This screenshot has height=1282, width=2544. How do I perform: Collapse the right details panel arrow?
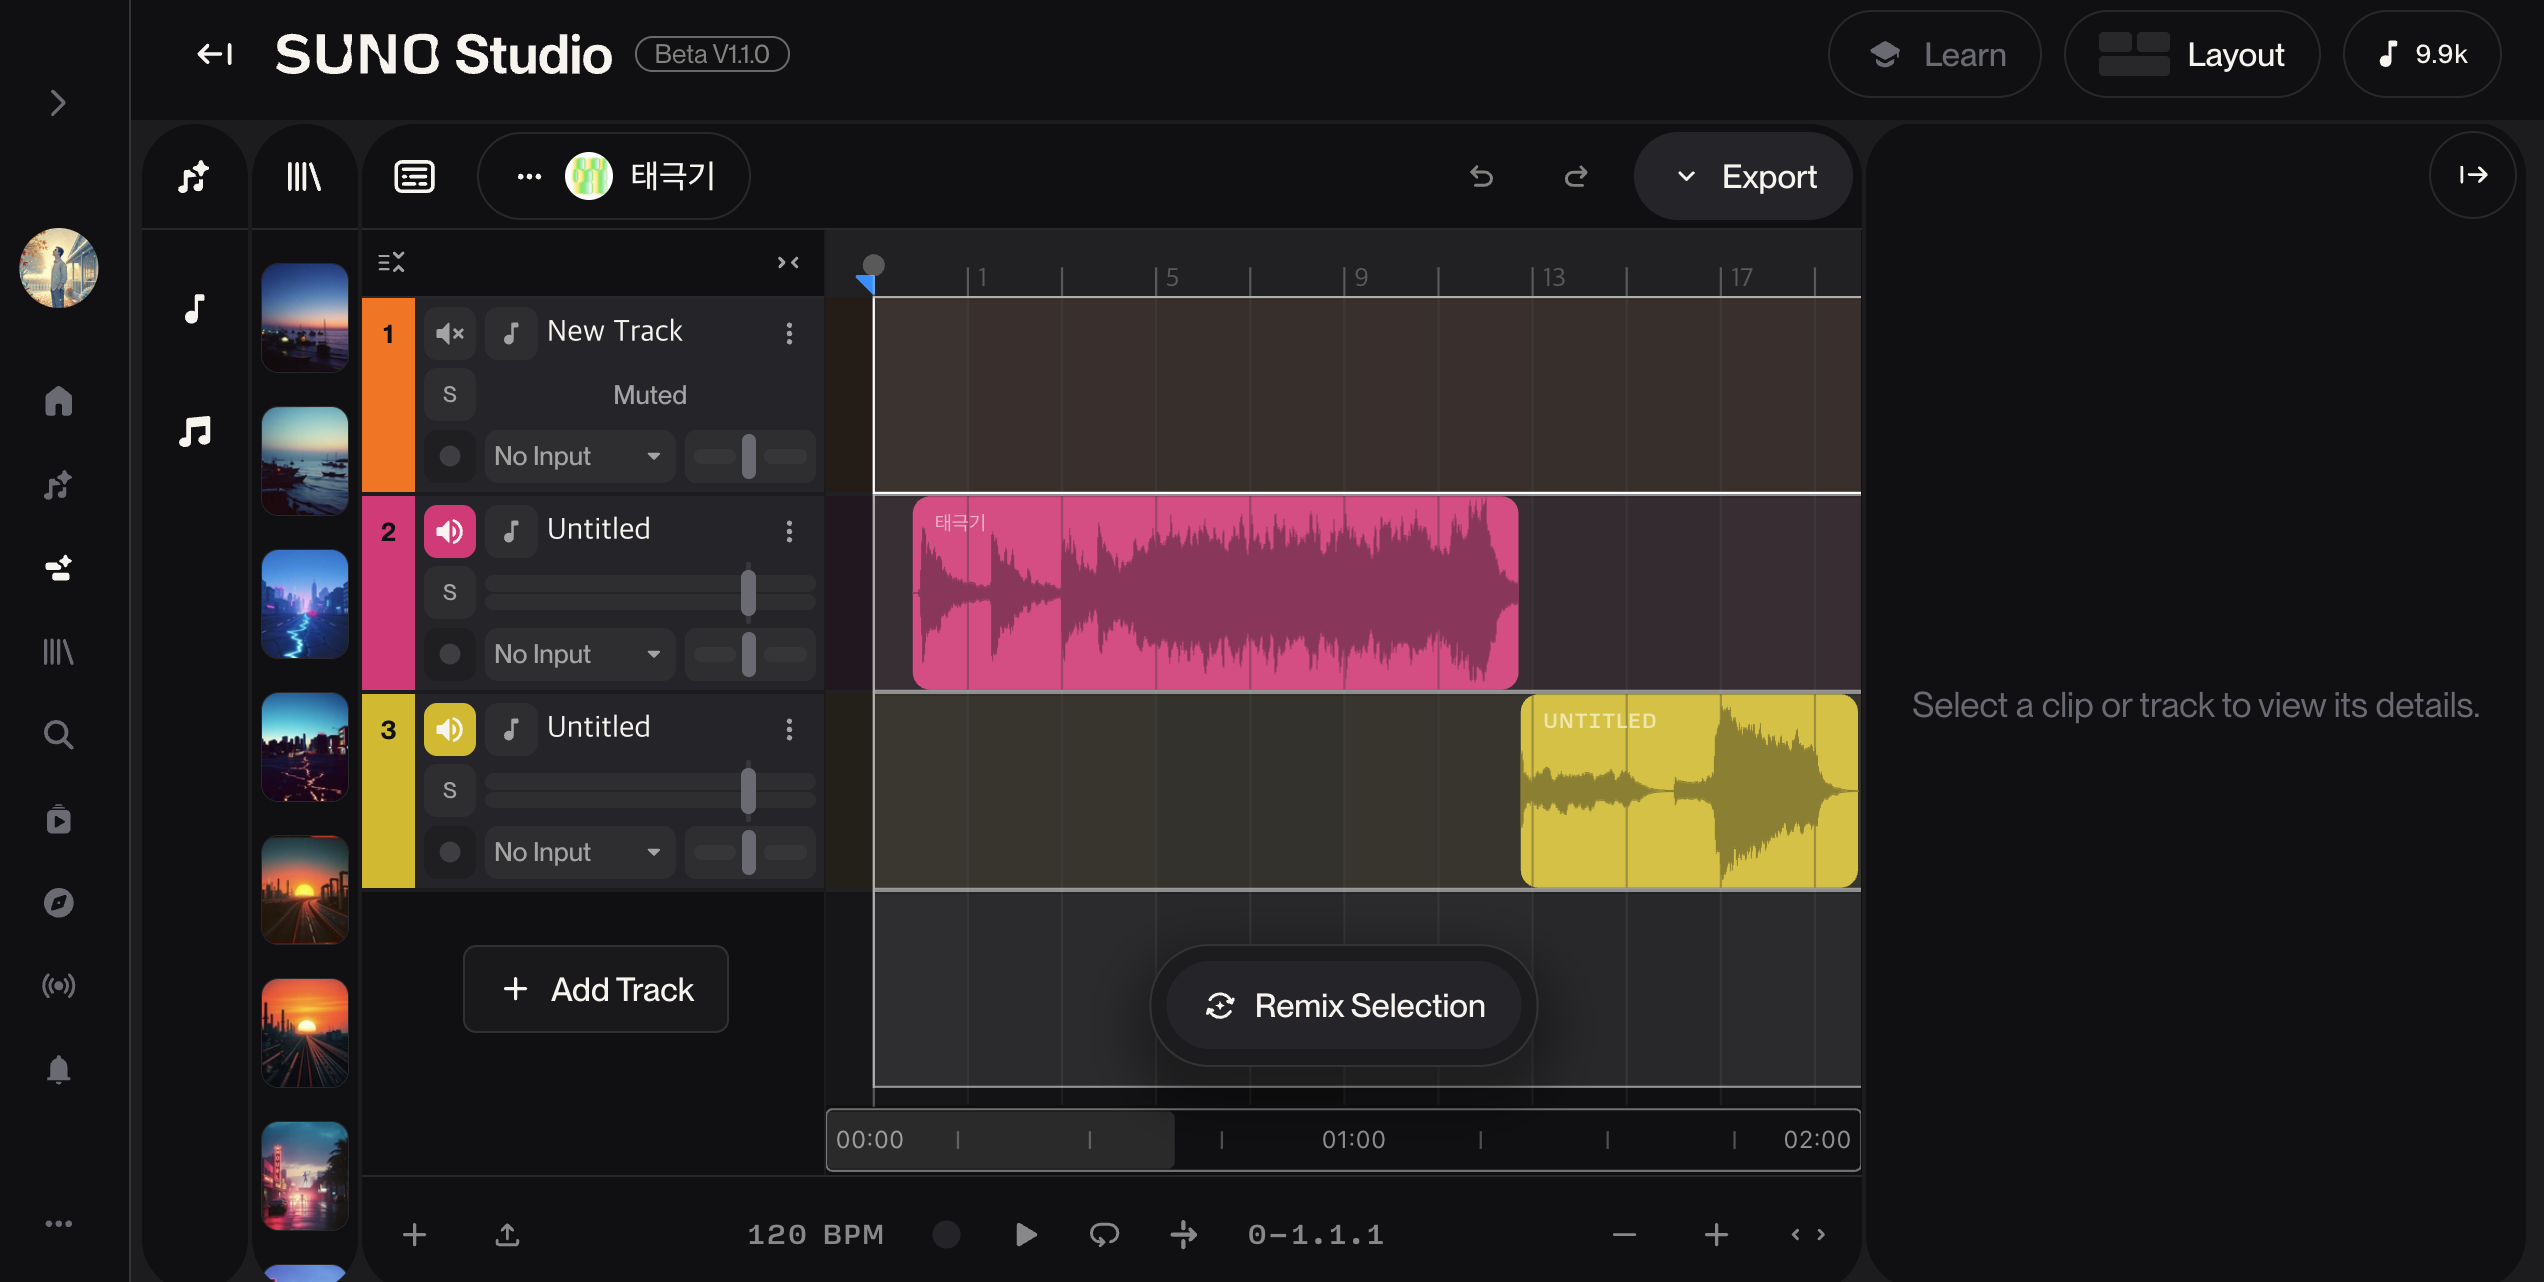pos(2473,176)
